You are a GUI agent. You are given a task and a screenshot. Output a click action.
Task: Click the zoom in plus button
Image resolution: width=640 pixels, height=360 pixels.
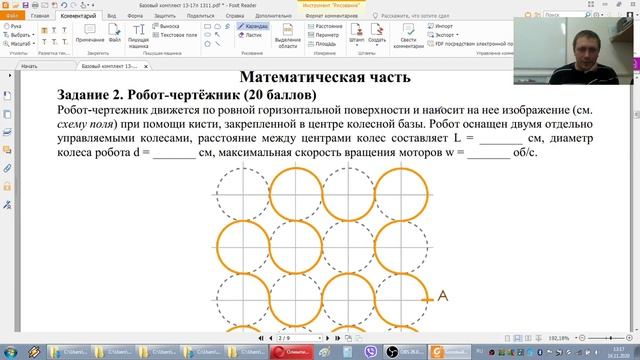(629, 338)
